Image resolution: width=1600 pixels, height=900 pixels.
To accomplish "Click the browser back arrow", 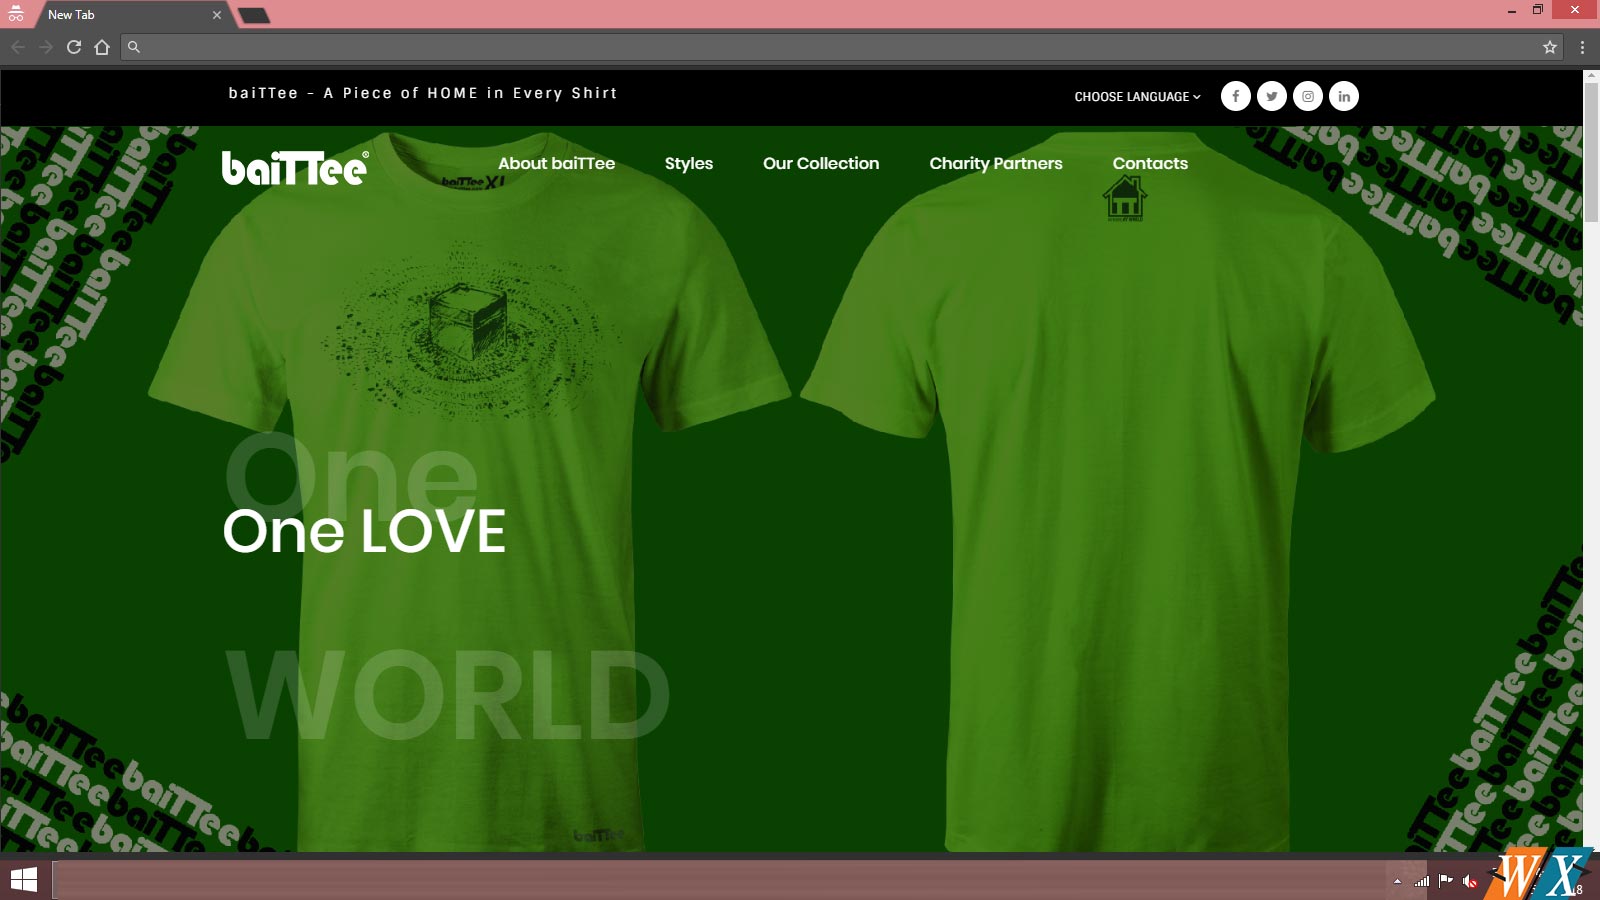I will (x=18, y=47).
